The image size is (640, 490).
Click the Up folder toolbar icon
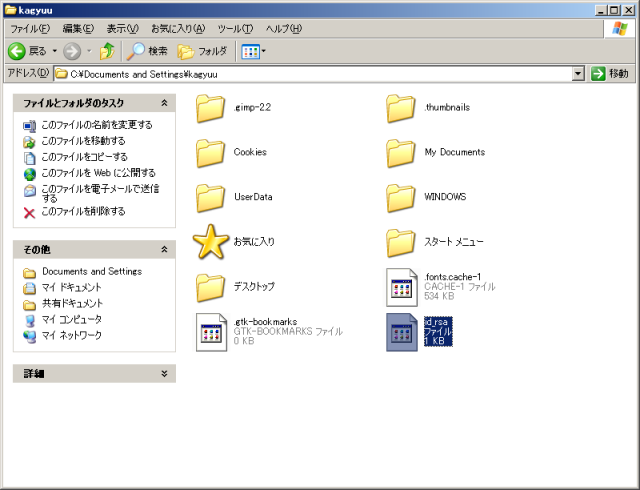click(x=107, y=51)
